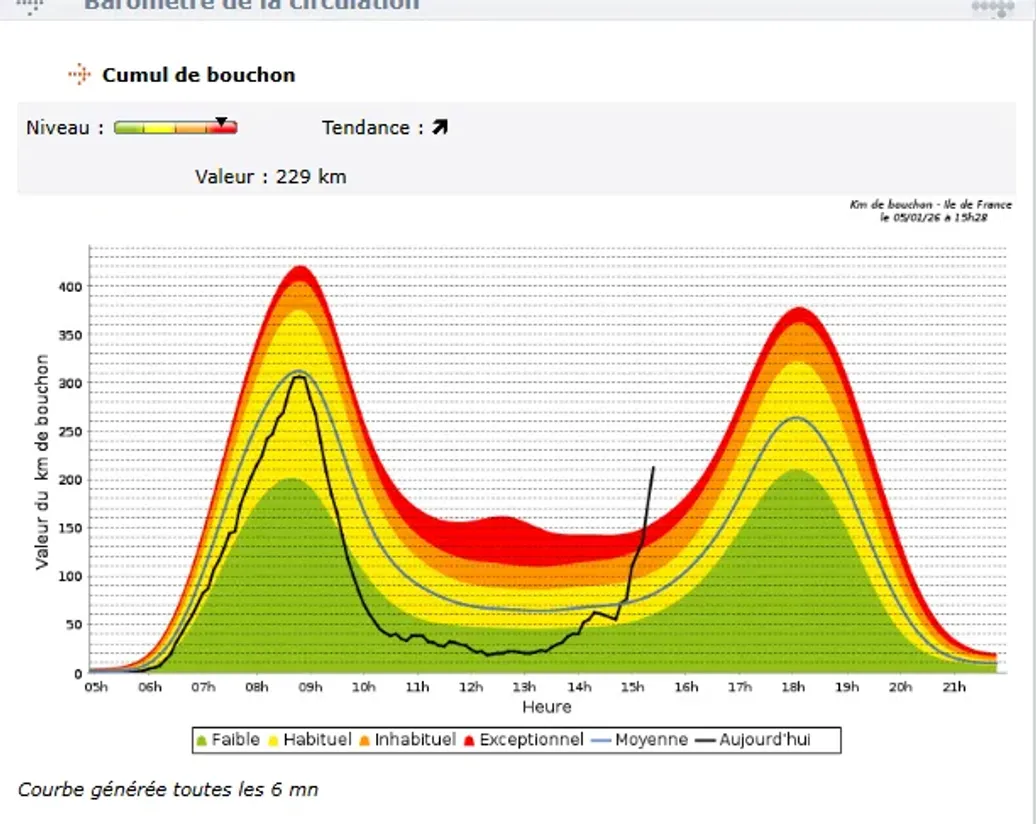Image resolution: width=1036 pixels, height=824 pixels.
Task: Click the black triangle marker on the Niveau gauge
Action: 221,121
